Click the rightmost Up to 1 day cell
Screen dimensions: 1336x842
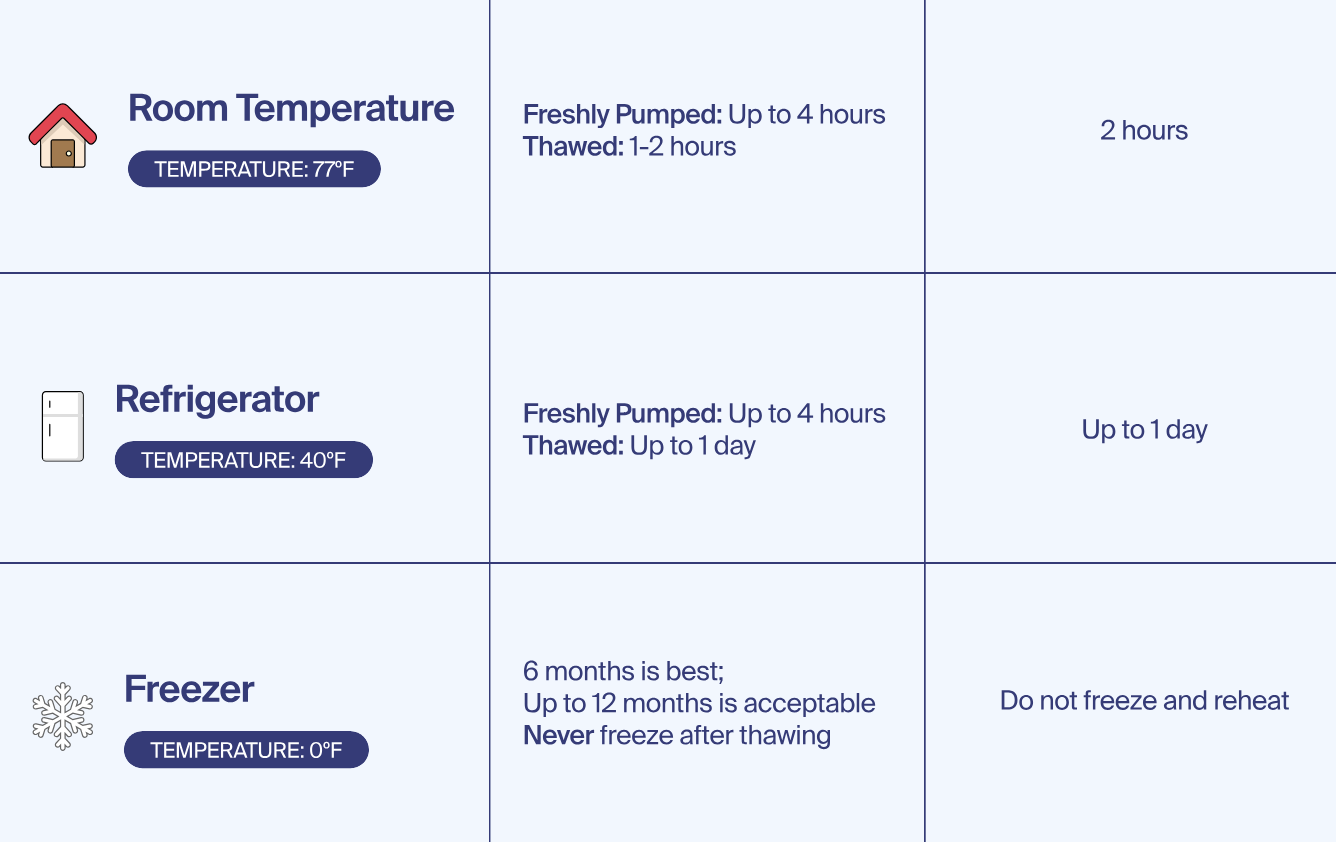[1144, 430]
